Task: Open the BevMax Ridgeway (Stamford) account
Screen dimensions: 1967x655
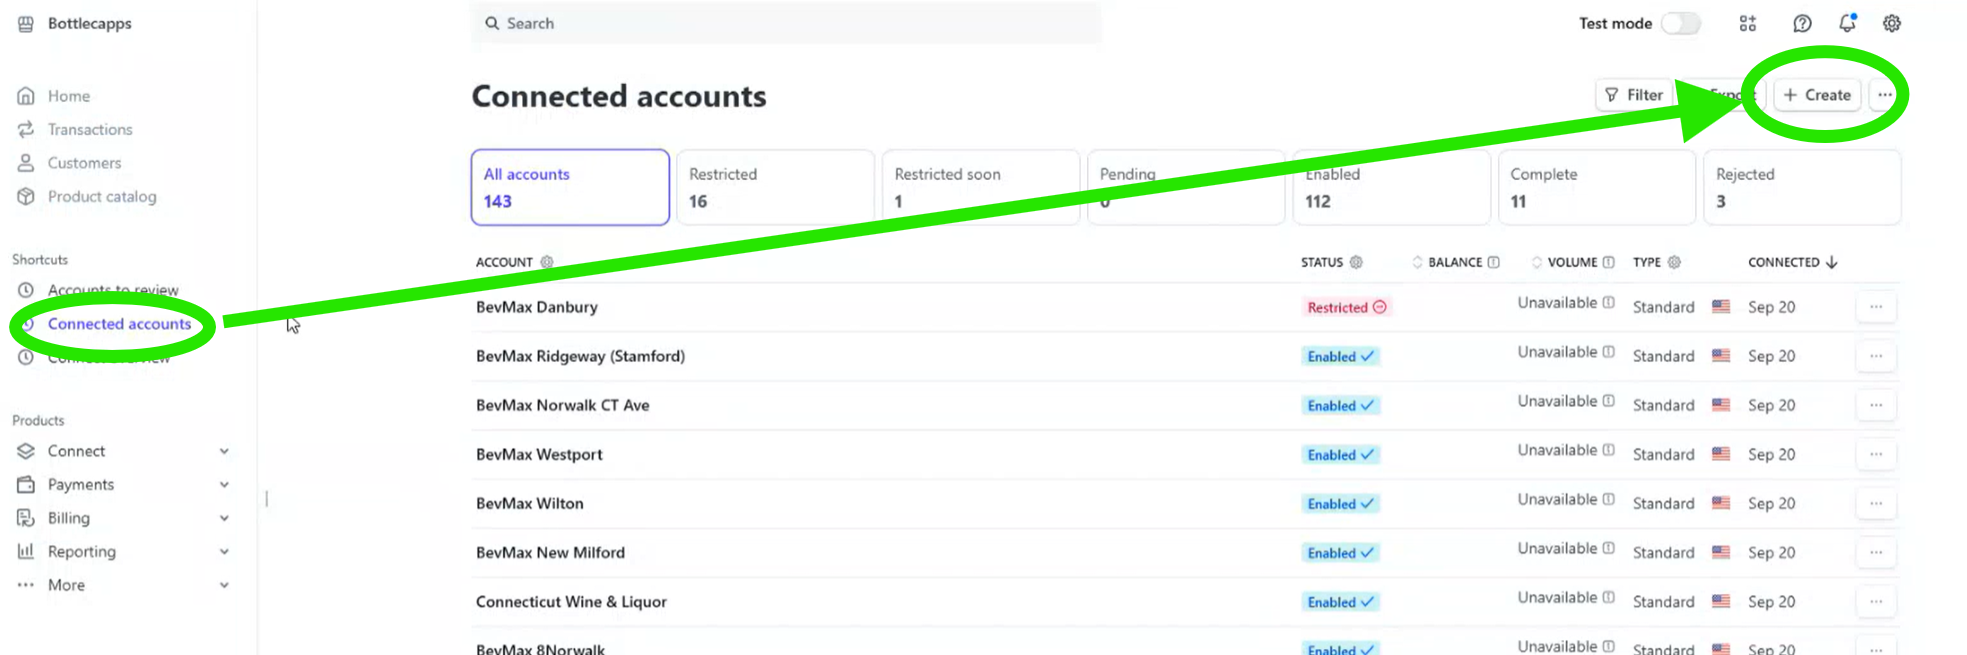Action: click(x=580, y=356)
